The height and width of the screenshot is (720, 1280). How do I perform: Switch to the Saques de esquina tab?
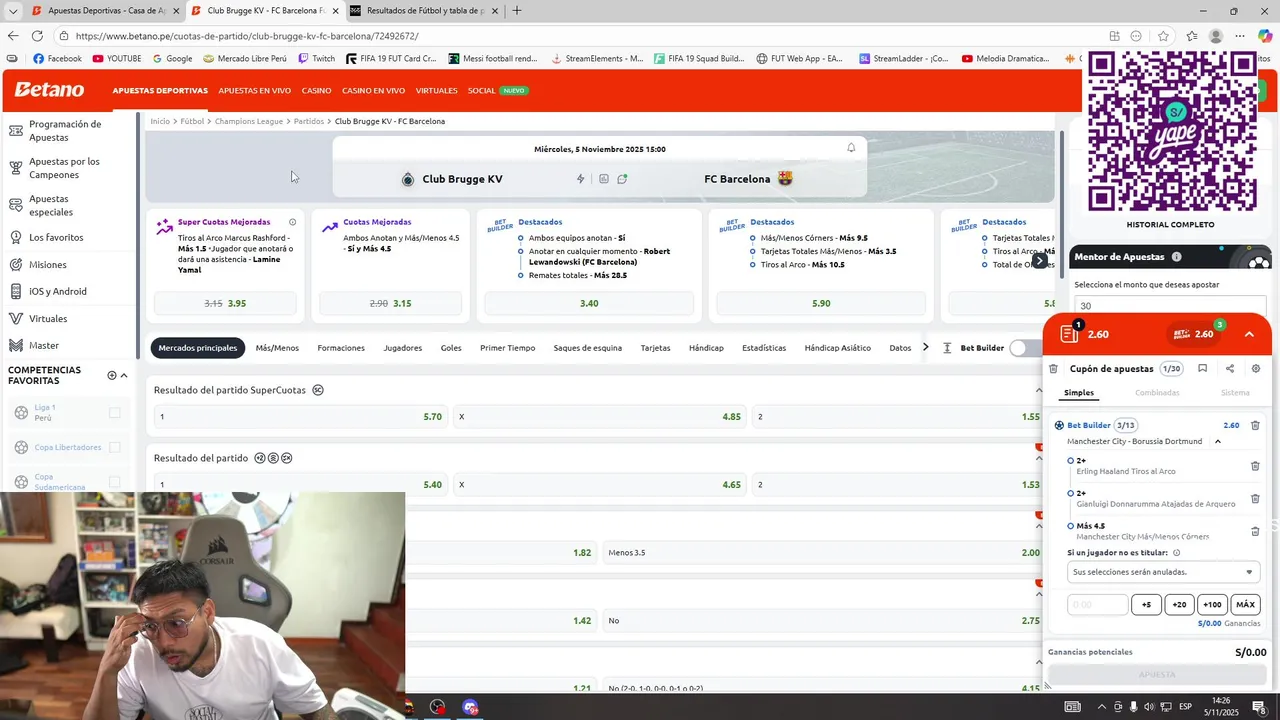(x=588, y=348)
